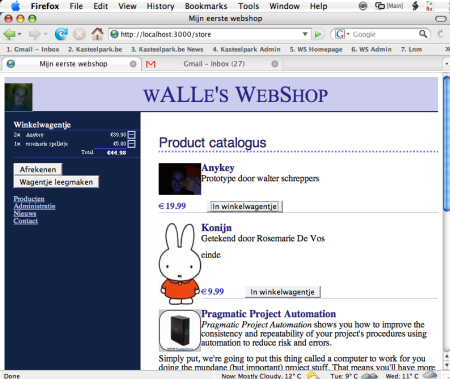Open the Bookmarks menu
Screen dimensions: 450x379
[206, 6]
